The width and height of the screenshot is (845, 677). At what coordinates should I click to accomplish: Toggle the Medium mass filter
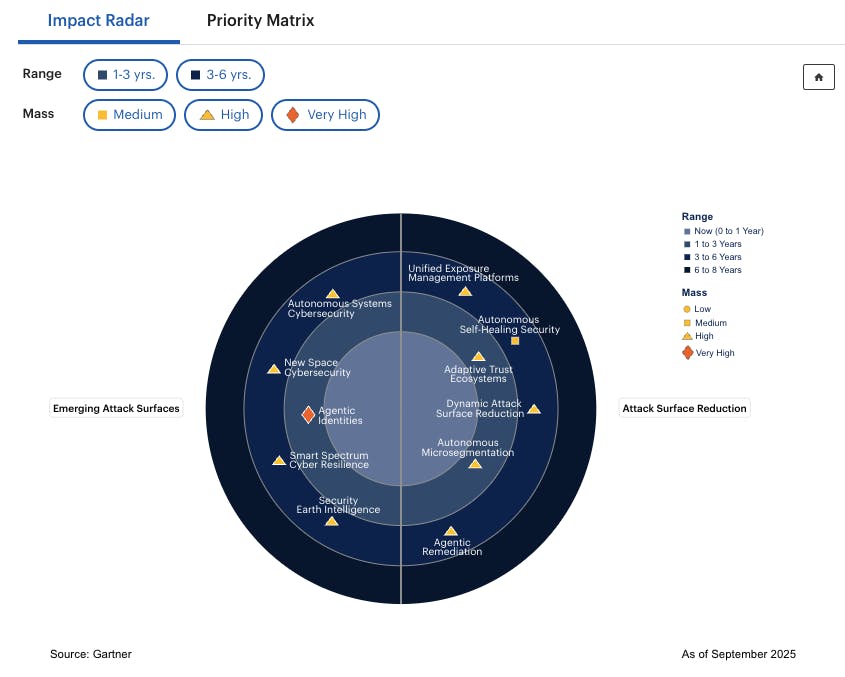coord(129,115)
